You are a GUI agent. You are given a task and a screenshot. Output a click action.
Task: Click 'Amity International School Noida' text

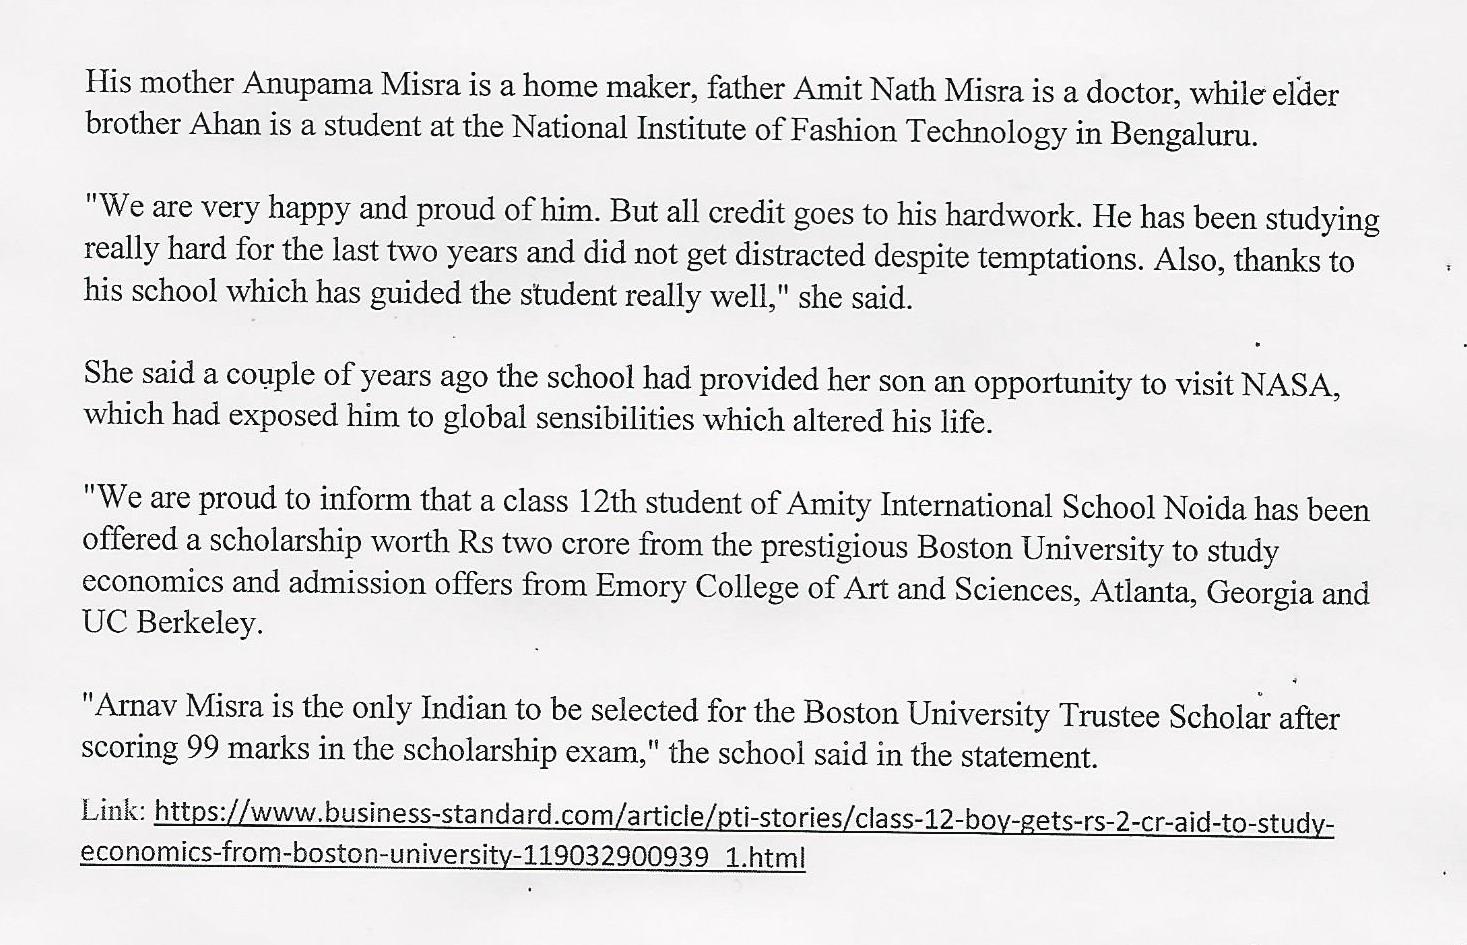pyautogui.click(x=1016, y=506)
